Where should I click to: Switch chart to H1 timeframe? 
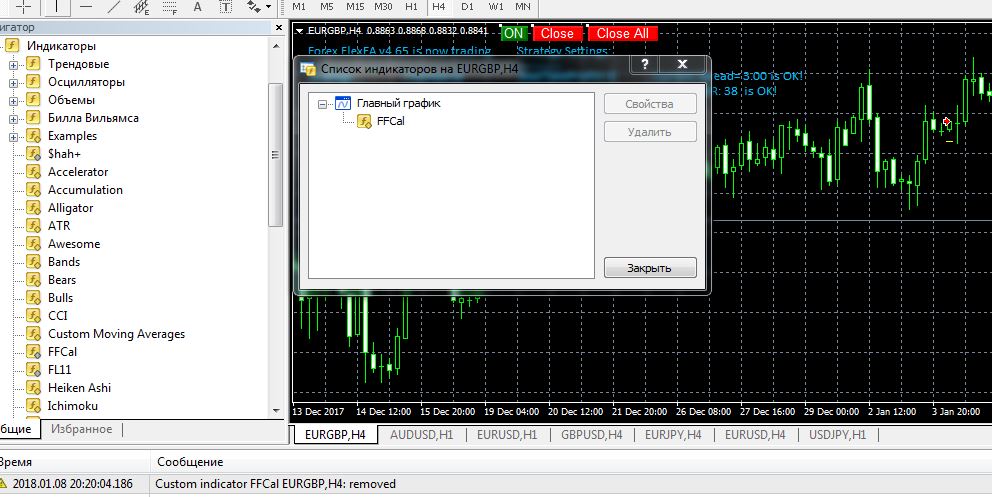click(411, 6)
